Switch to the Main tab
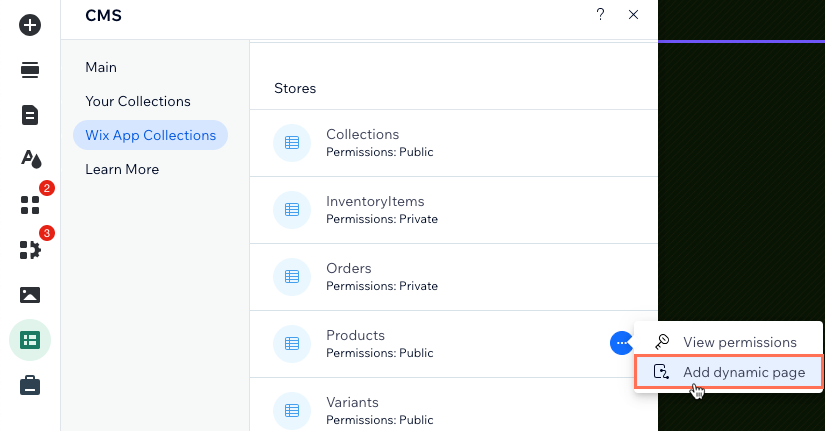The width and height of the screenshot is (825, 431). click(x=101, y=67)
